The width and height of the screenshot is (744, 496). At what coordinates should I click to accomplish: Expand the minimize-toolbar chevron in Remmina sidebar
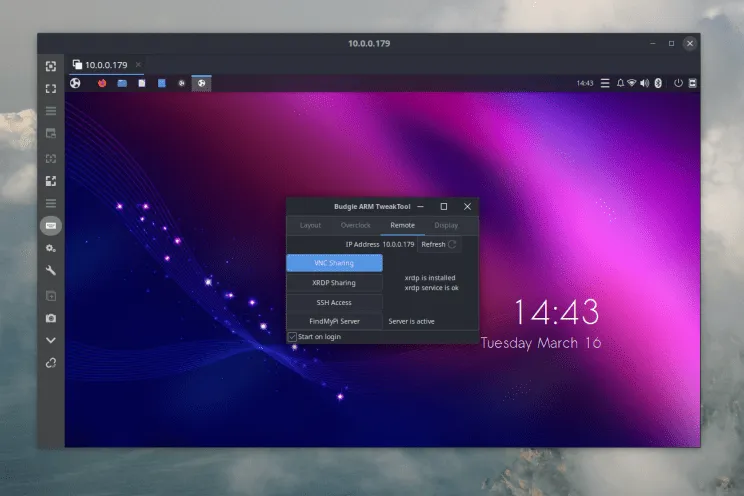(x=51, y=340)
